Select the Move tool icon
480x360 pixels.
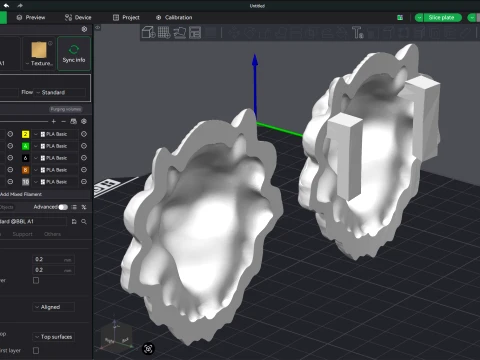coord(234,33)
